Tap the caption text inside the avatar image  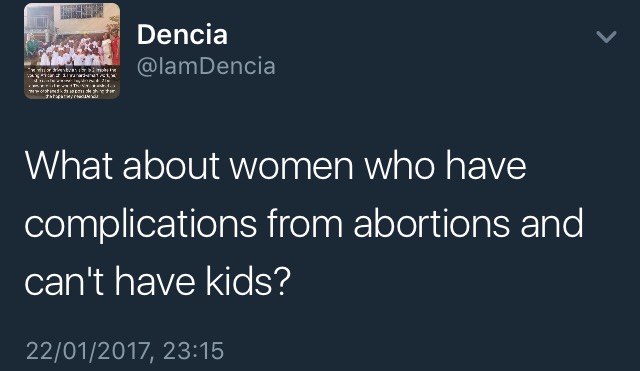[72, 84]
